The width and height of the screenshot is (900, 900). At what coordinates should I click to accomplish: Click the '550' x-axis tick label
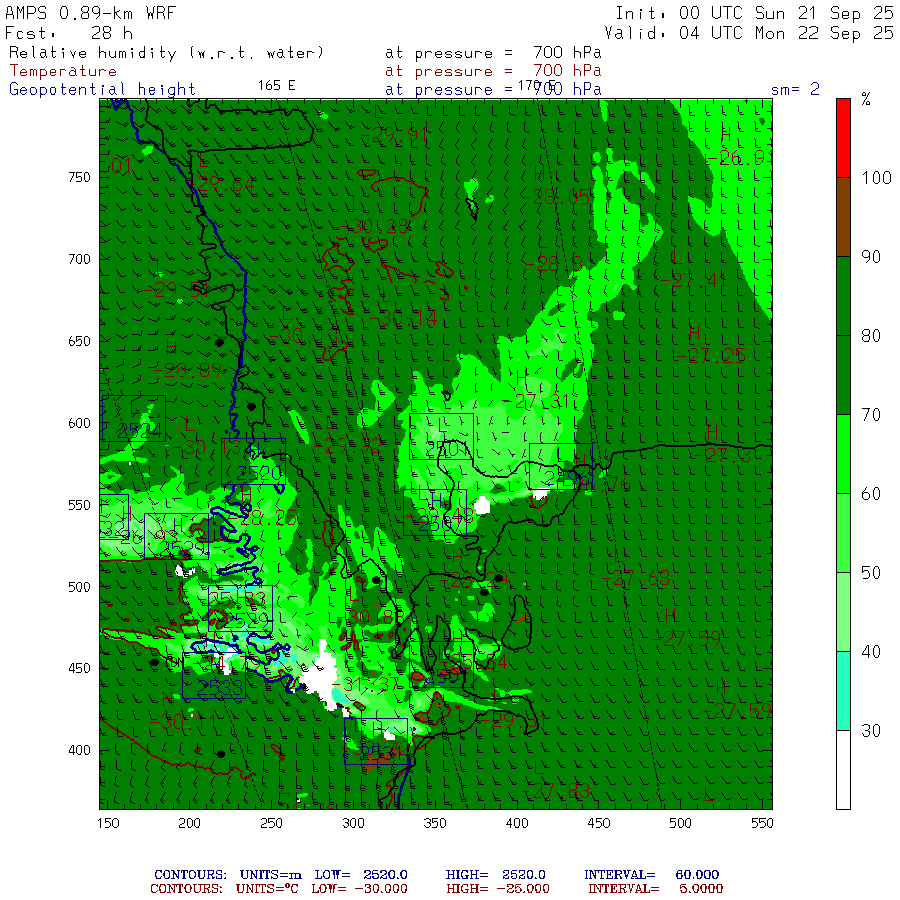point(762,823)
